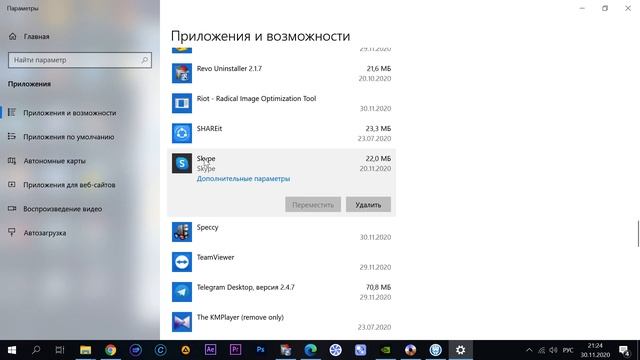This screenshot has width=640, height=360.
Task: Click the Переместить button for Skype
Action: (313, 204)
